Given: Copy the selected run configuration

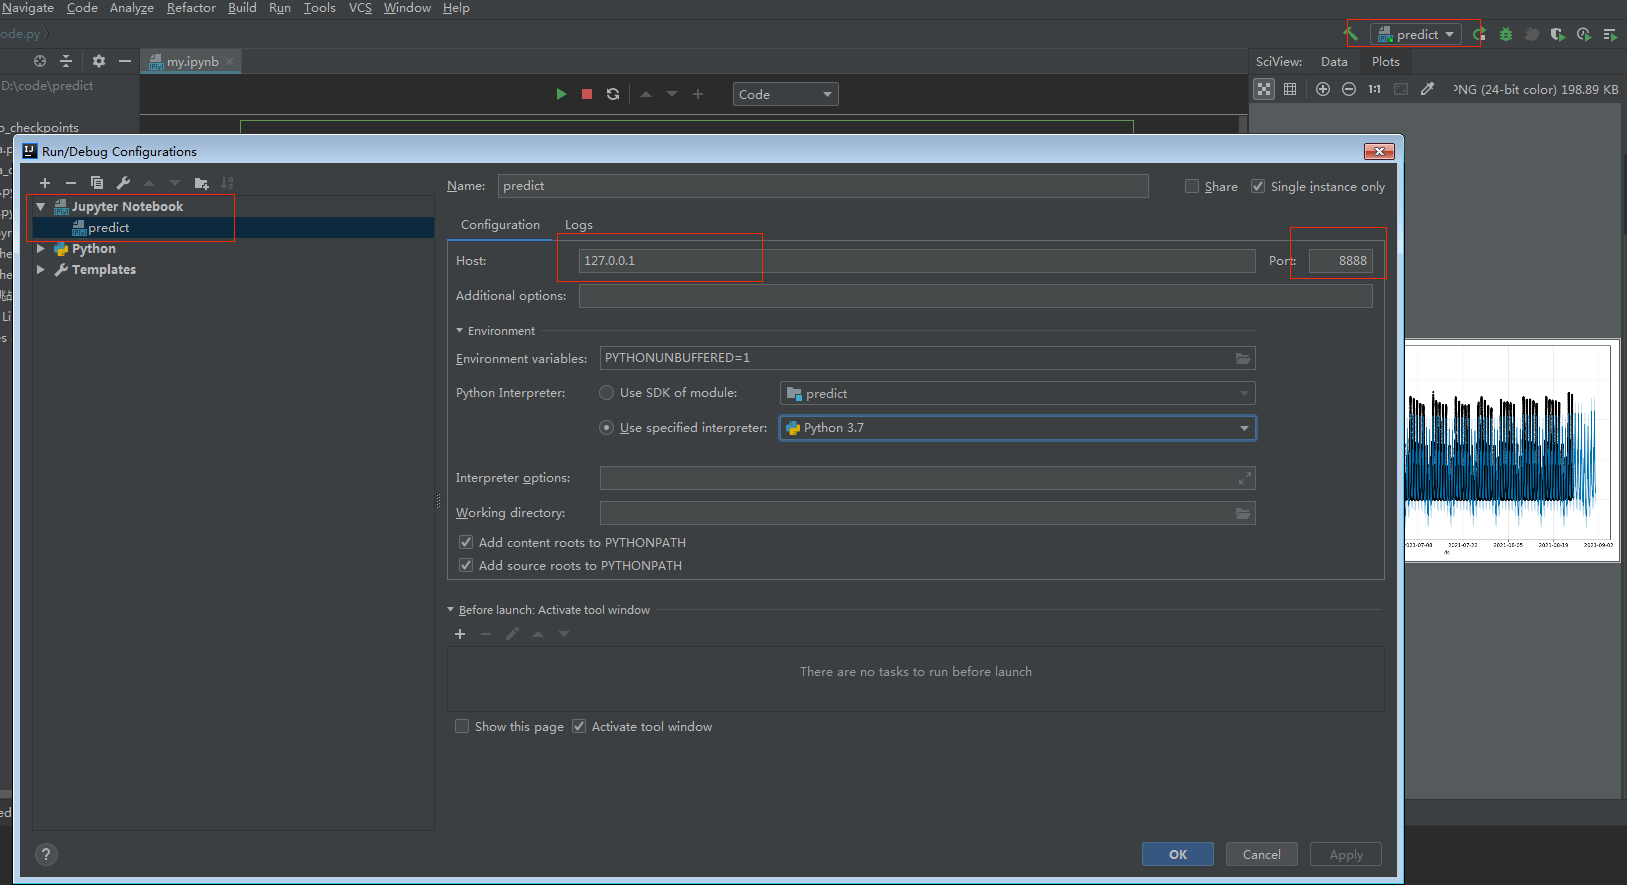Looking at the screenshot, I should (x=97, y=183).
